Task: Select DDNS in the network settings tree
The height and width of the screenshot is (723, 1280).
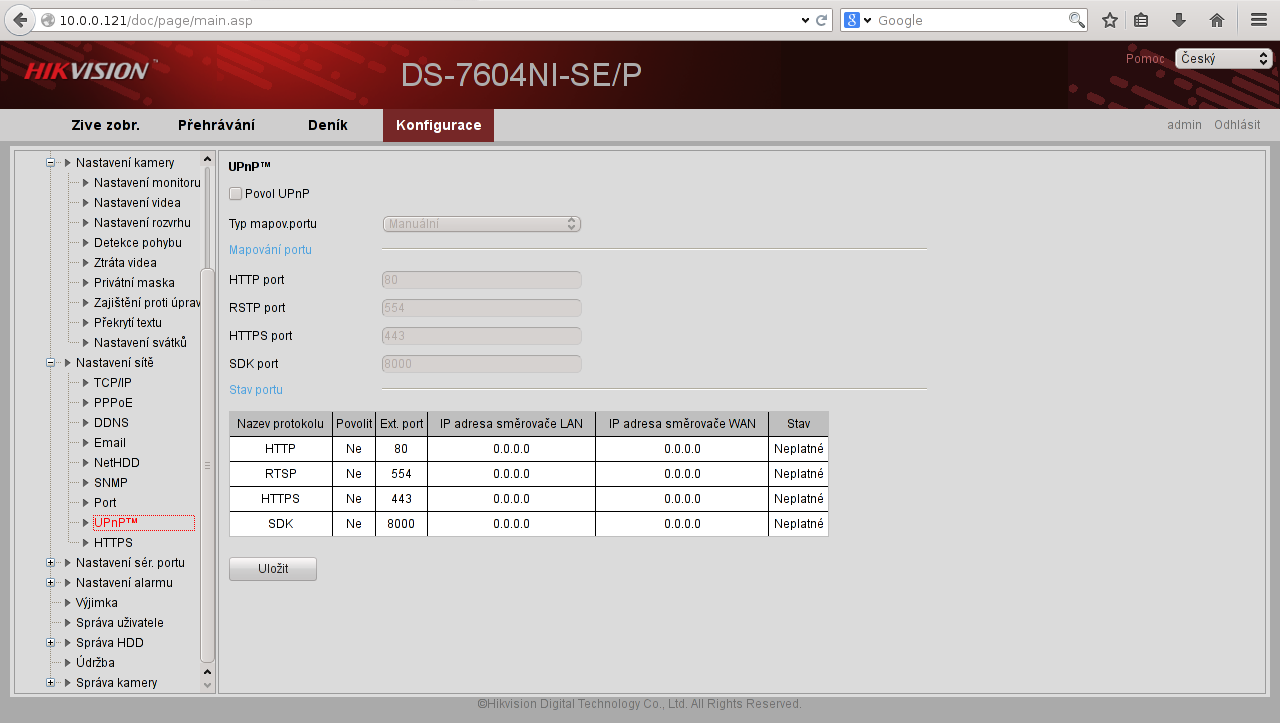Action: click(111, 423)
